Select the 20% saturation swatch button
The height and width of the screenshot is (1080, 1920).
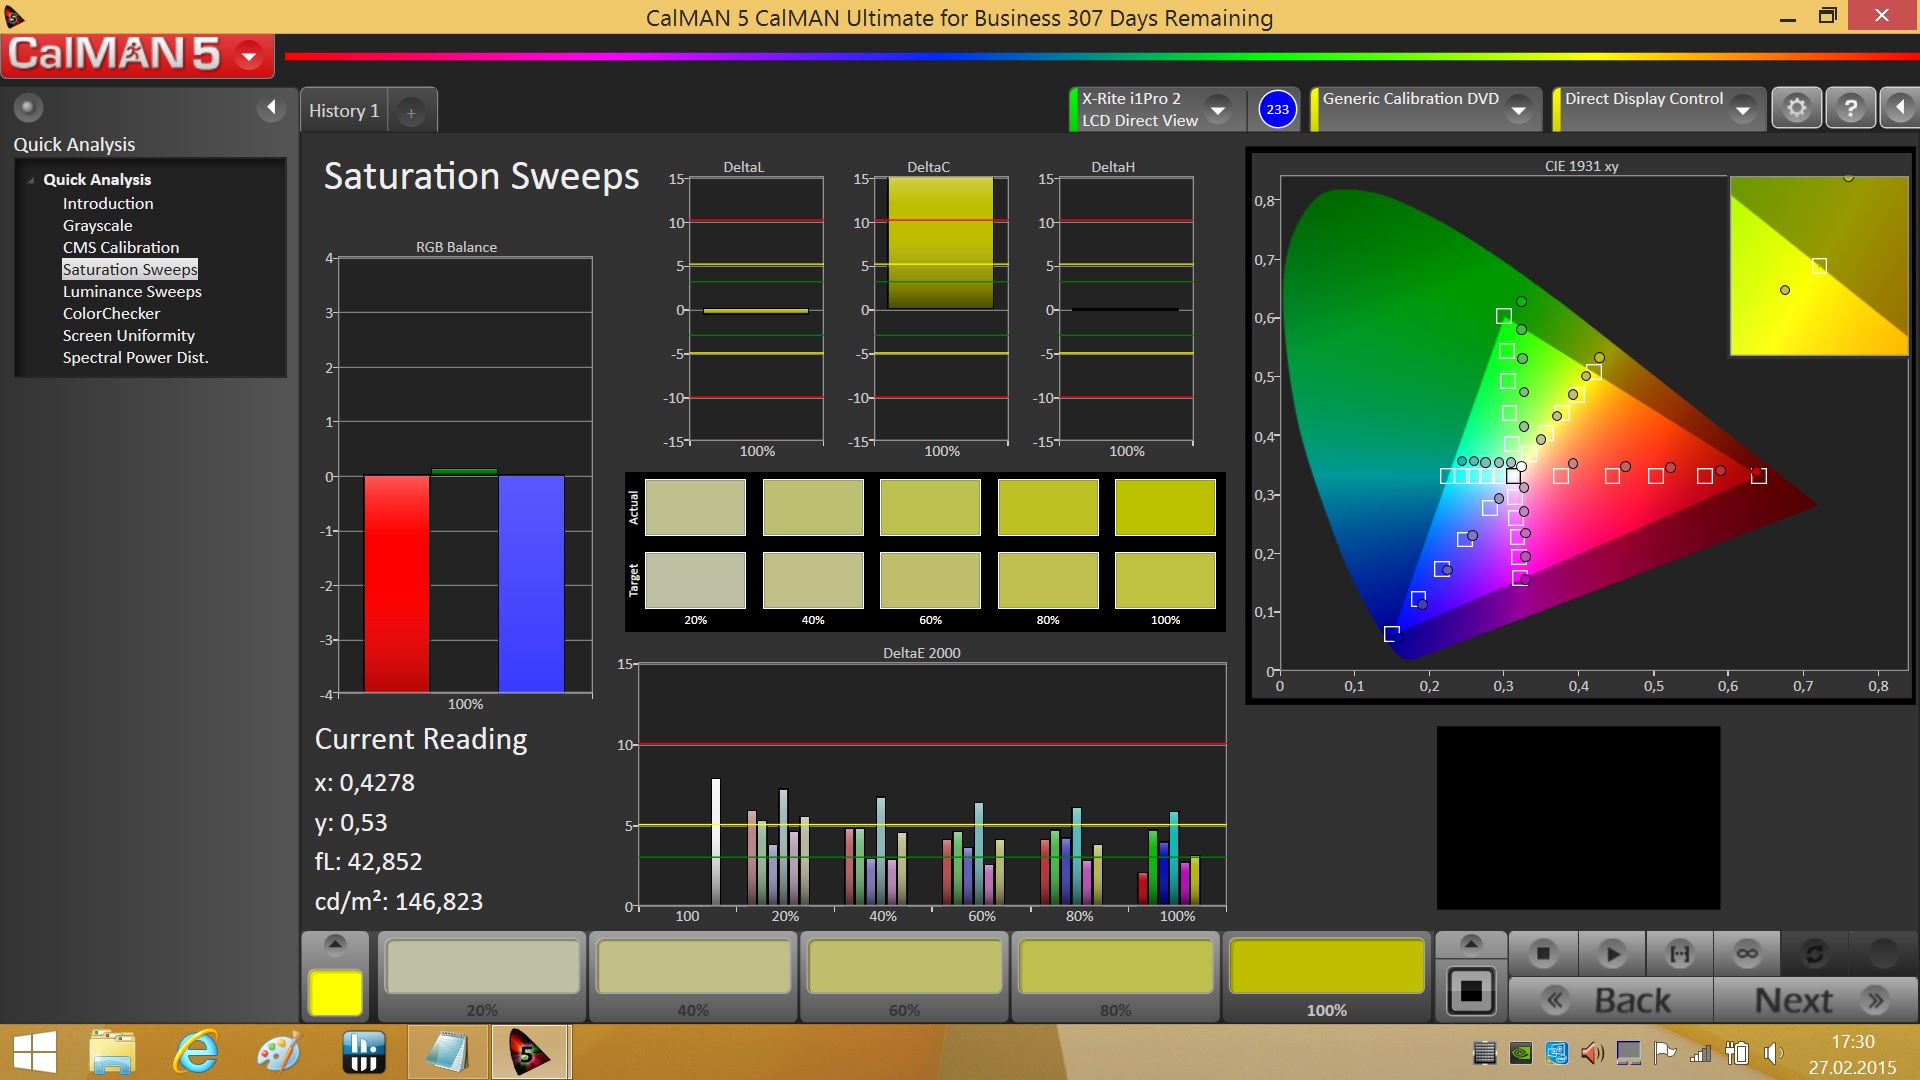[x=482, y=976]
